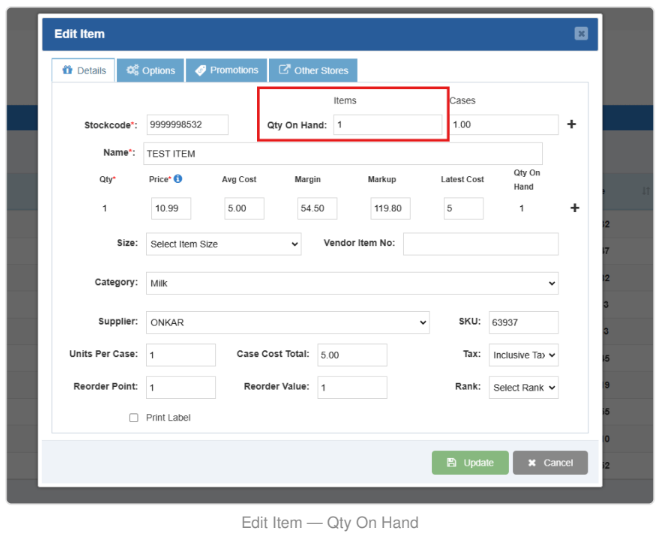
Task: Switch to the Details tab
Action: (x=84, y=70)
